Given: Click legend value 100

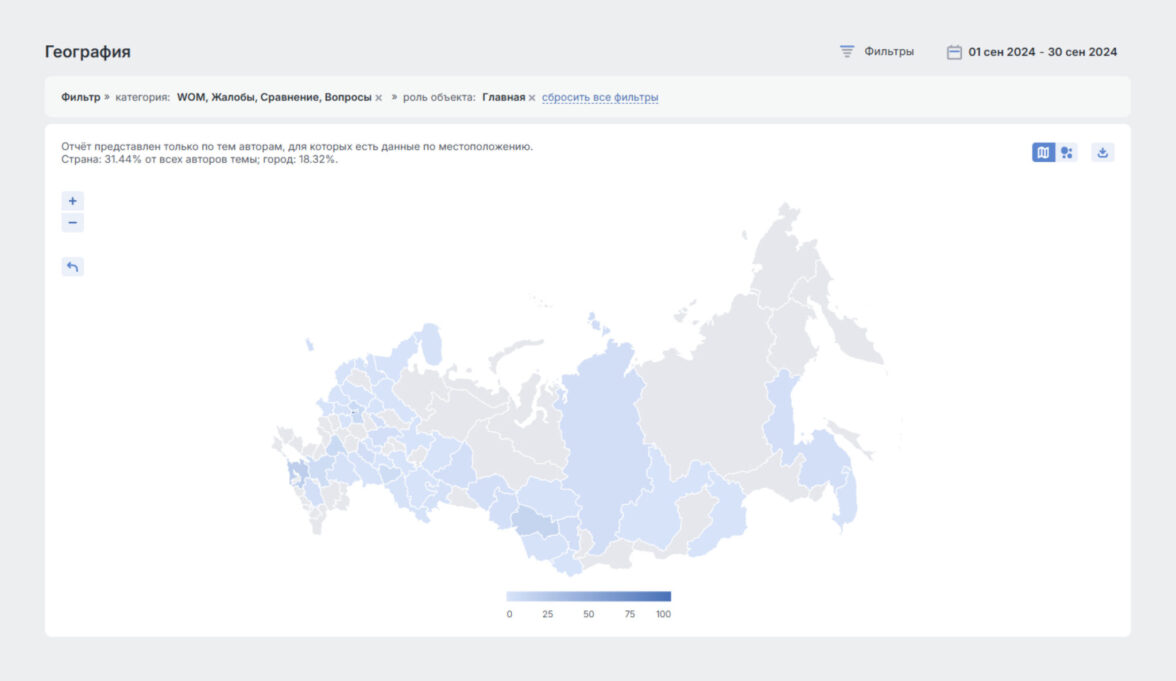Looking at the screenshot, I should [663, 614].
